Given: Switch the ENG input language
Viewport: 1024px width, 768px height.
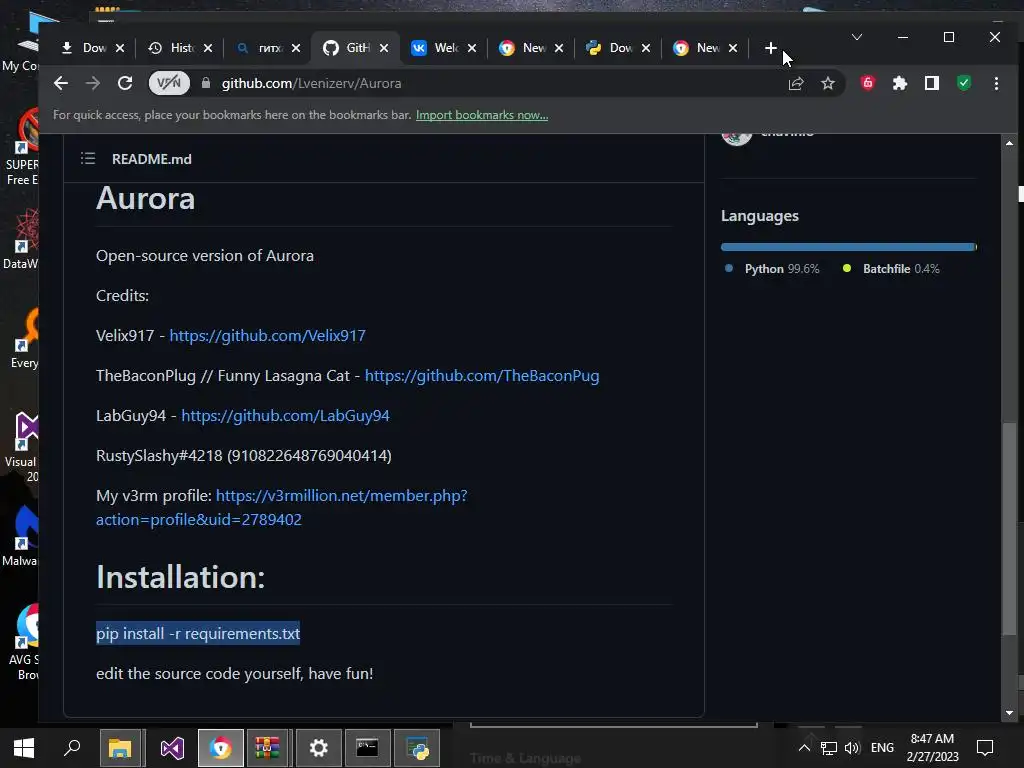Looking at the screenshot, I should (x=882, y=748).
